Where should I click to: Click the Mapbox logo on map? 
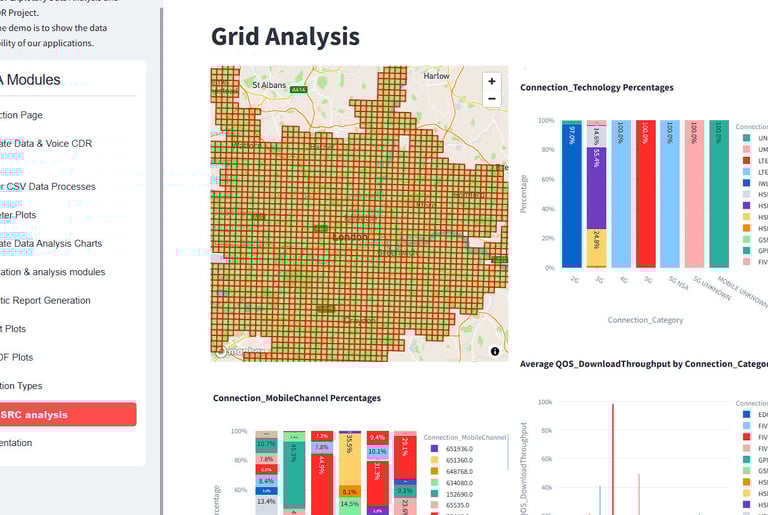tap(241, 351)
